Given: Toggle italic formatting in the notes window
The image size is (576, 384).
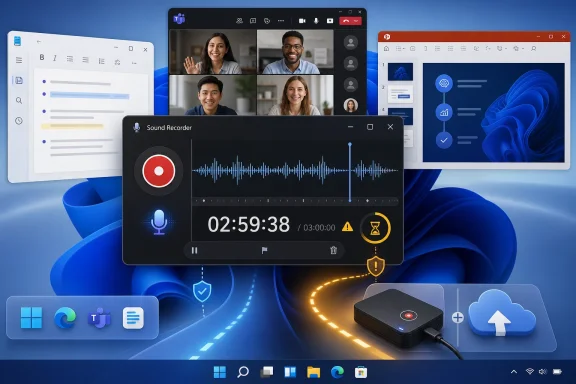Looking at the screenshot, I should tap(55, 58).
